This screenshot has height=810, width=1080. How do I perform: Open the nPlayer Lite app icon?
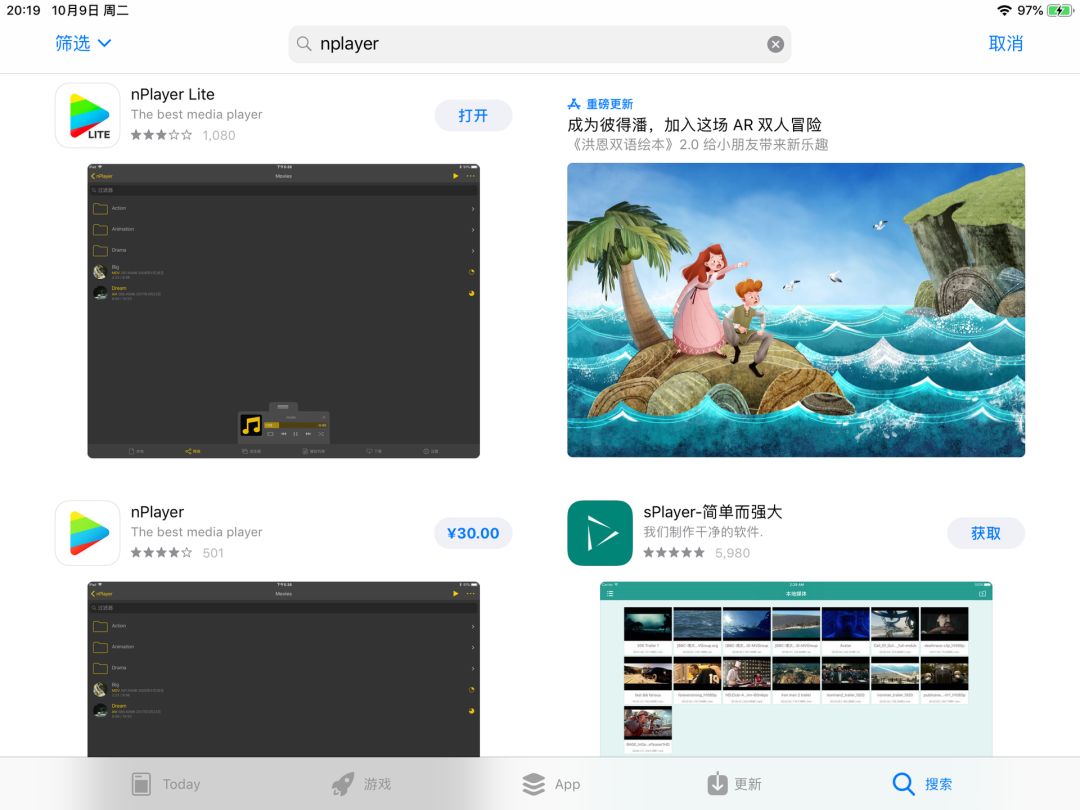click(87, 115)
